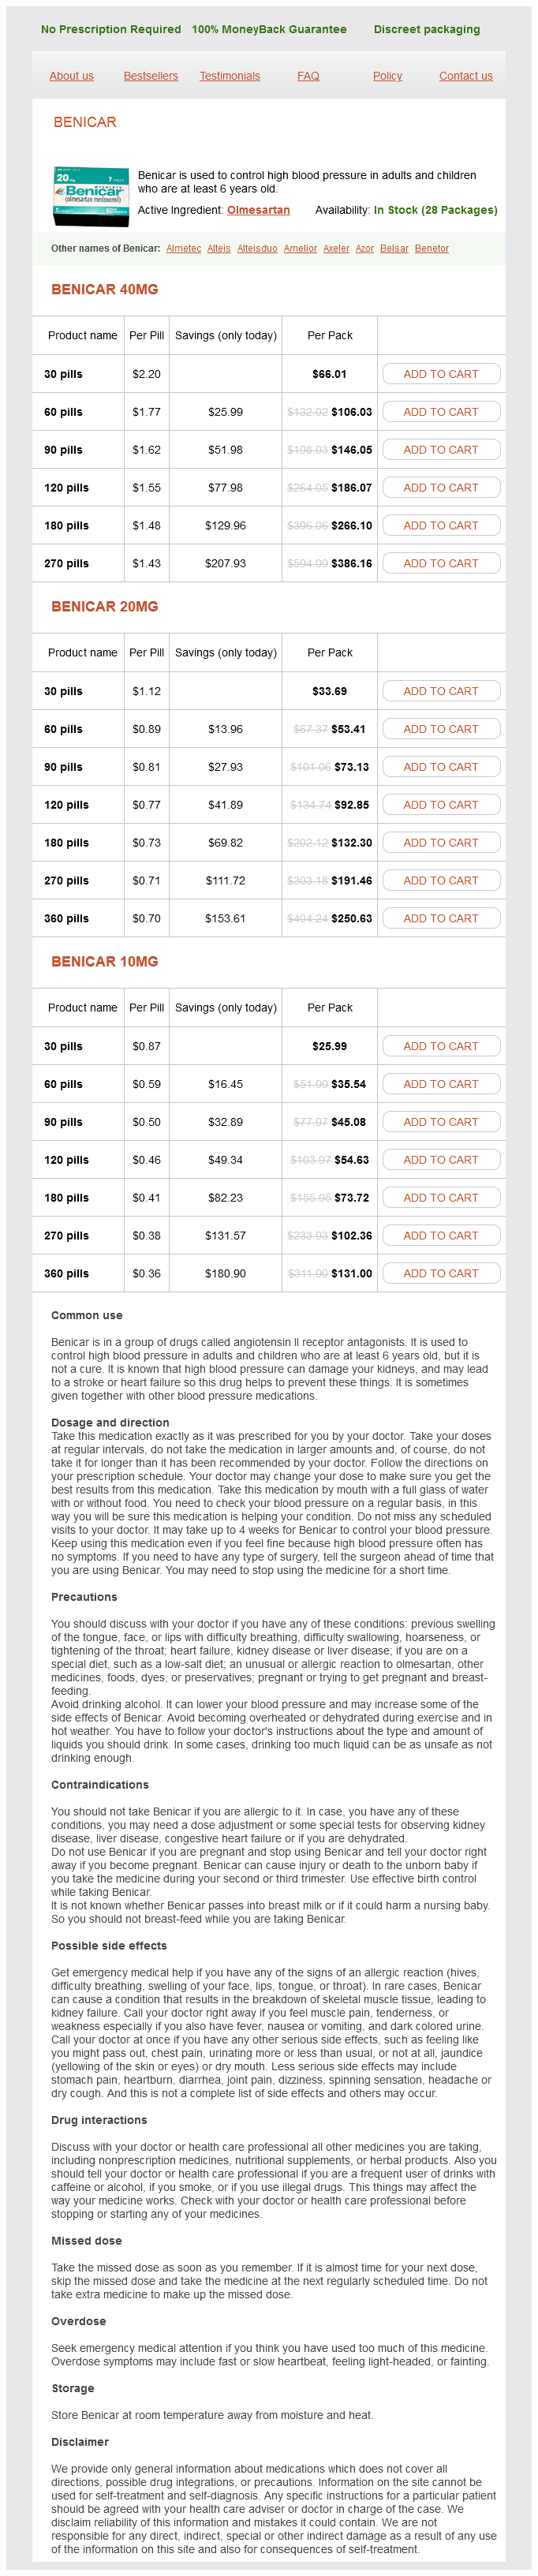Viewport: 538px width, 2576px height.
Task: Add Benicar 20mg 360 pills to cart
Action: pos(441,918)
